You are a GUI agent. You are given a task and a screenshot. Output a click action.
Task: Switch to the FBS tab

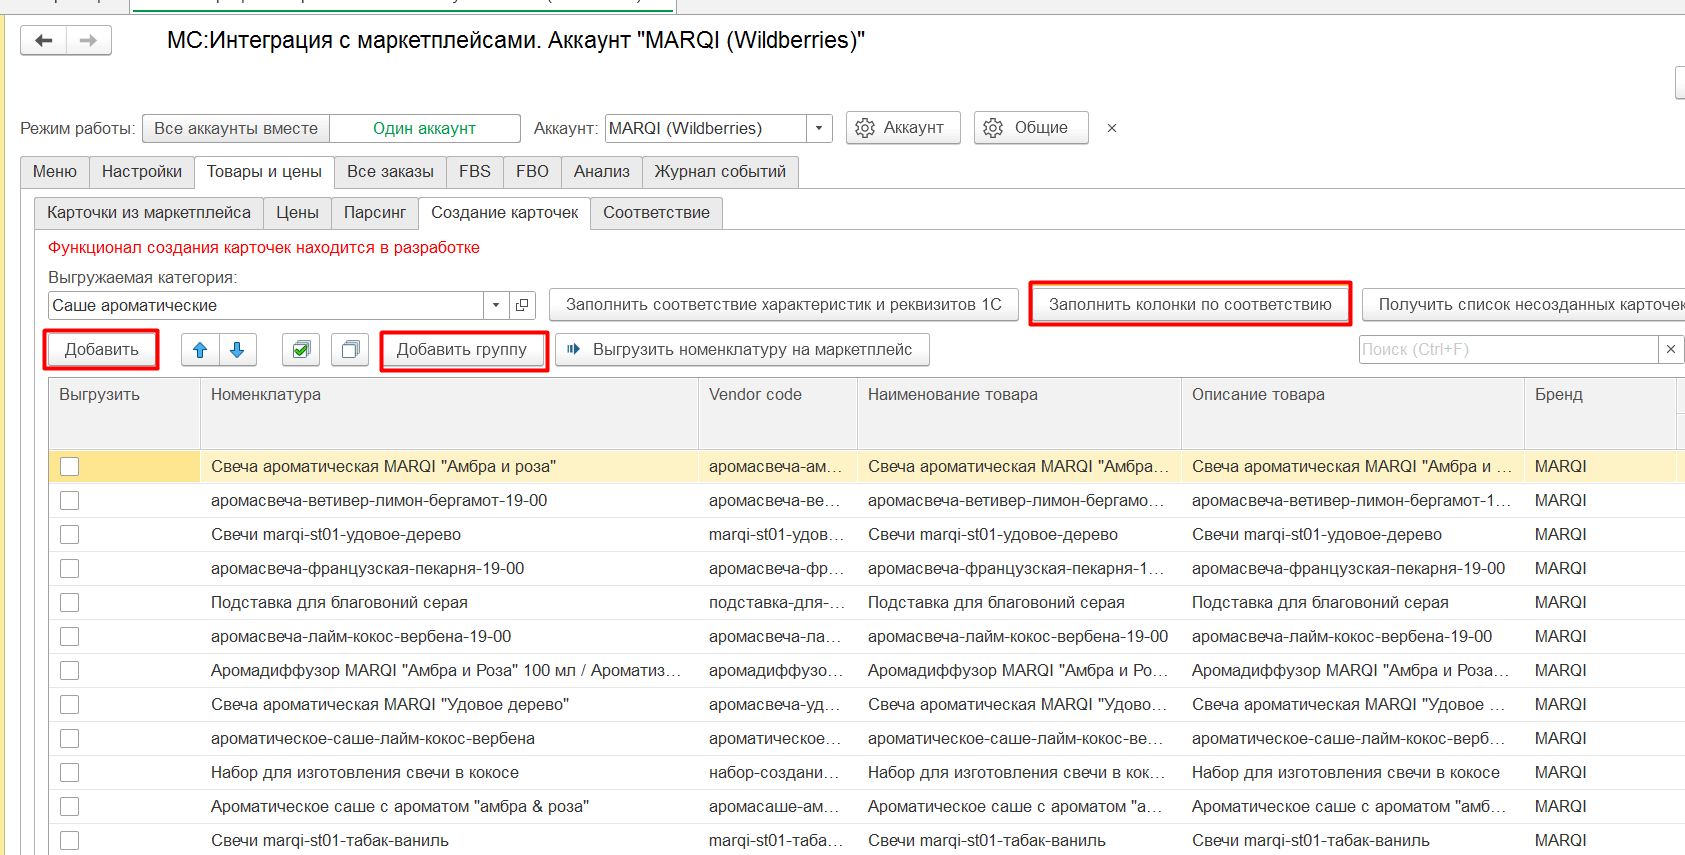[475, 172]
